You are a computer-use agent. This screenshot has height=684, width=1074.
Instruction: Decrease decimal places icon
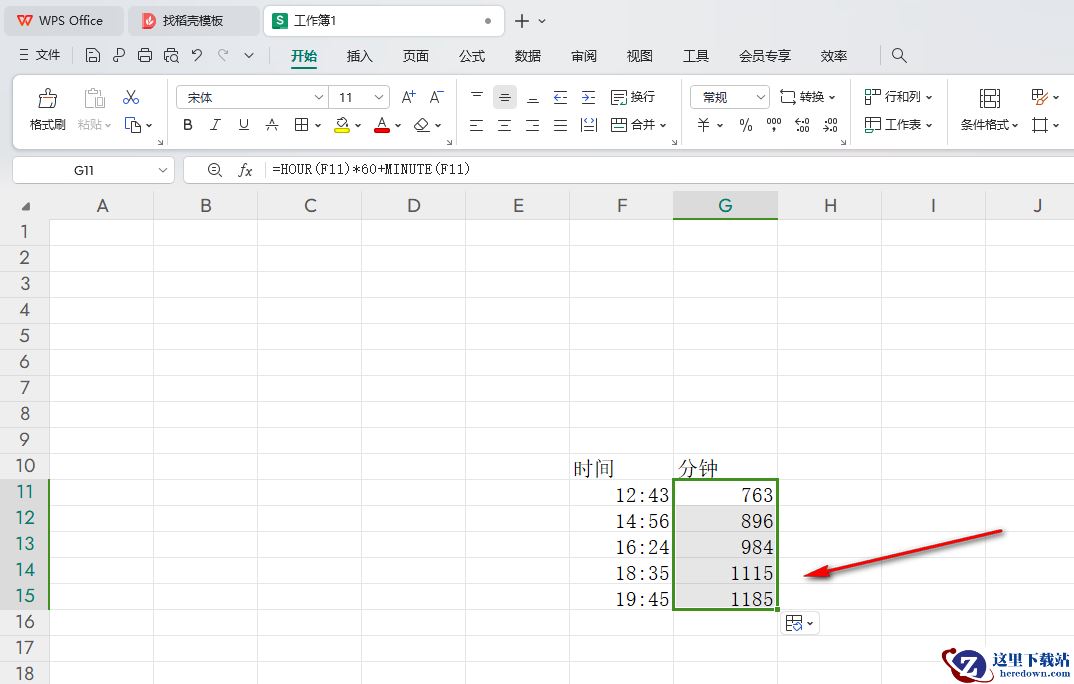coord(830,125)
